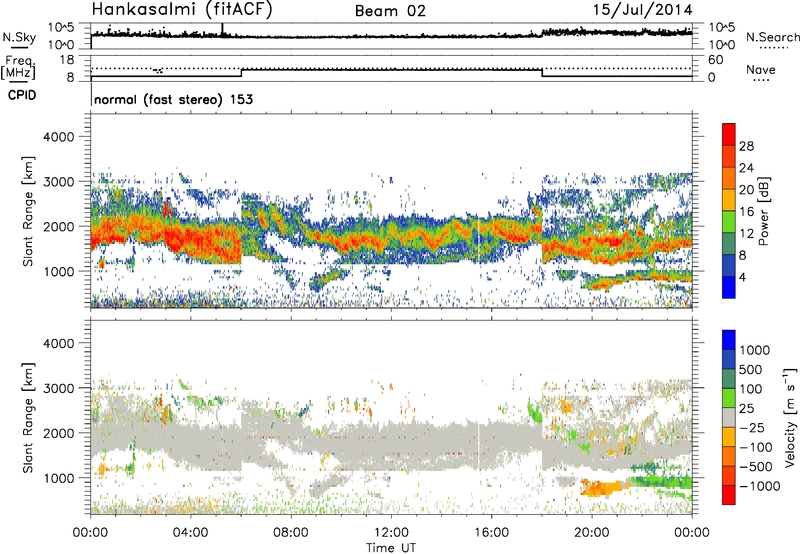
Task: Click the '-25' value on the Velocity scale
Action: pyautogui.click(x=752, y=427)
